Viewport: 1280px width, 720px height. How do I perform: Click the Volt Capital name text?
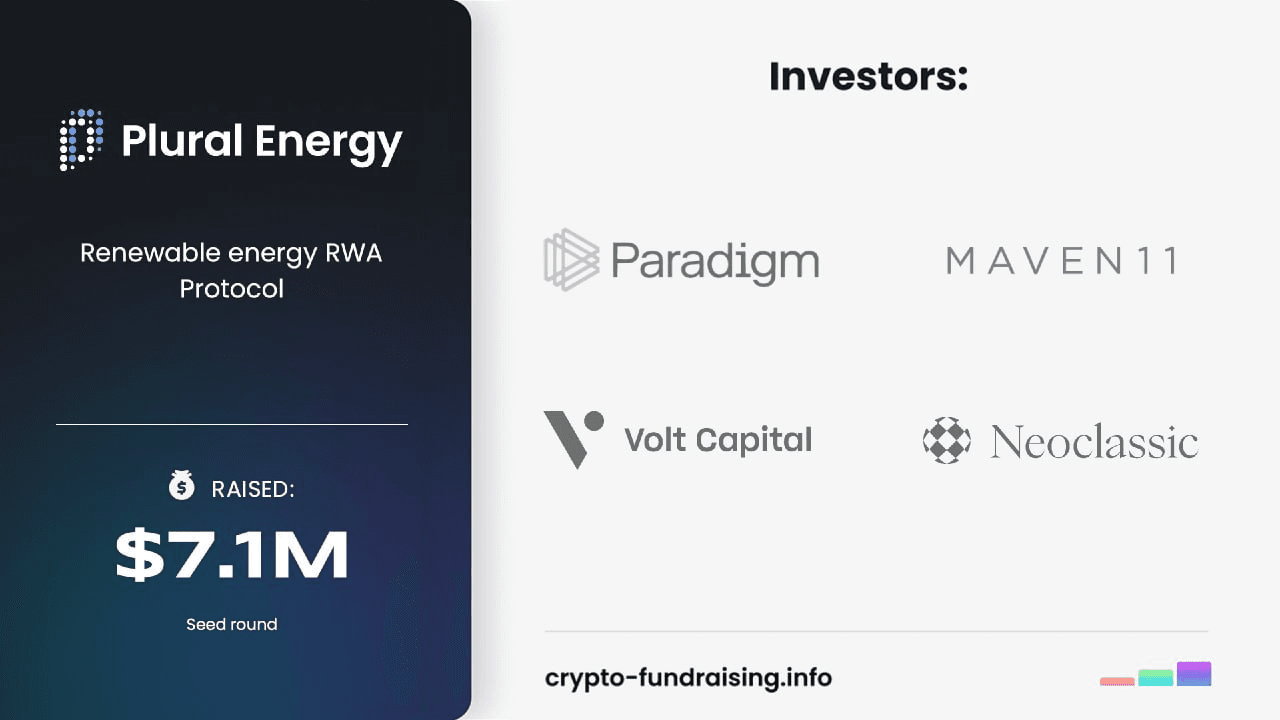(718, 440)
